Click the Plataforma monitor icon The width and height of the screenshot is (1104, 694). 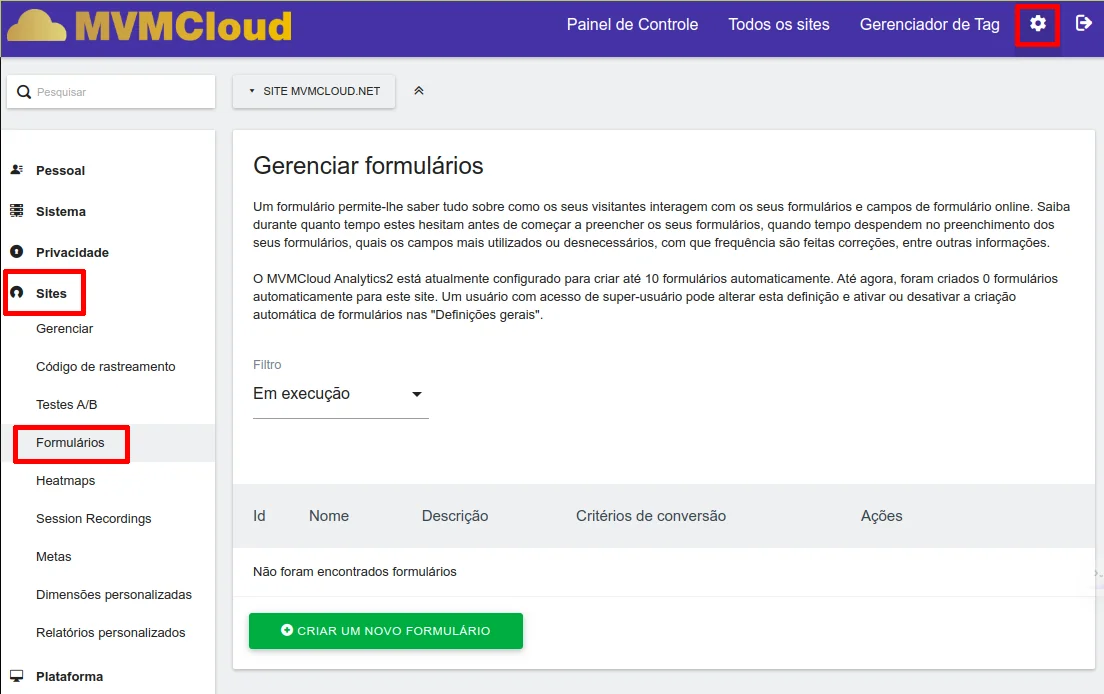[x=16, y=676]
